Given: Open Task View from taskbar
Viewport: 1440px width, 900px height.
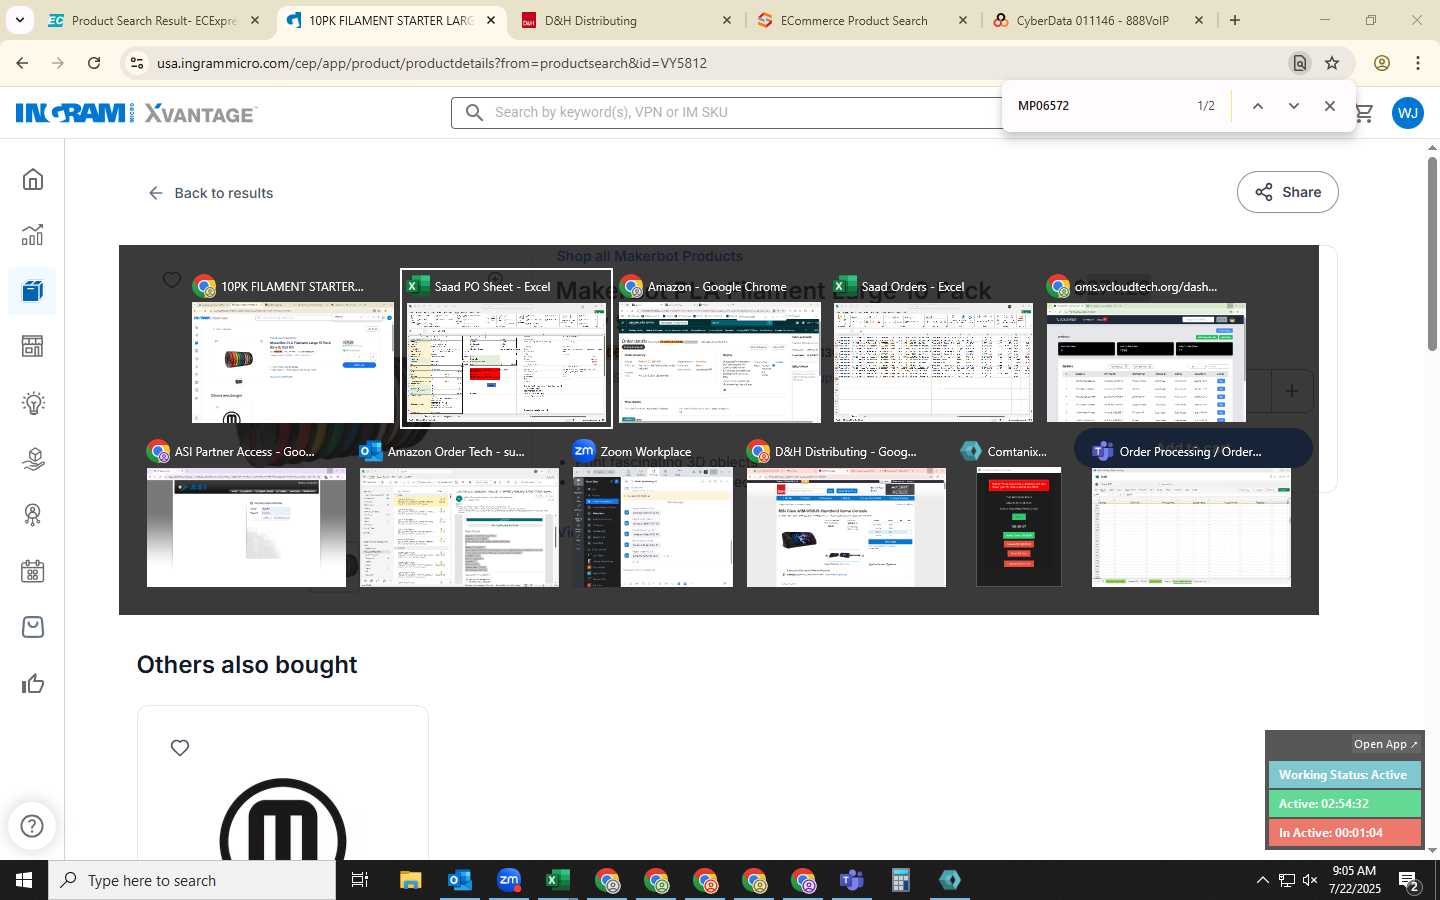Looking at the screenshot, I should [360, 880].
